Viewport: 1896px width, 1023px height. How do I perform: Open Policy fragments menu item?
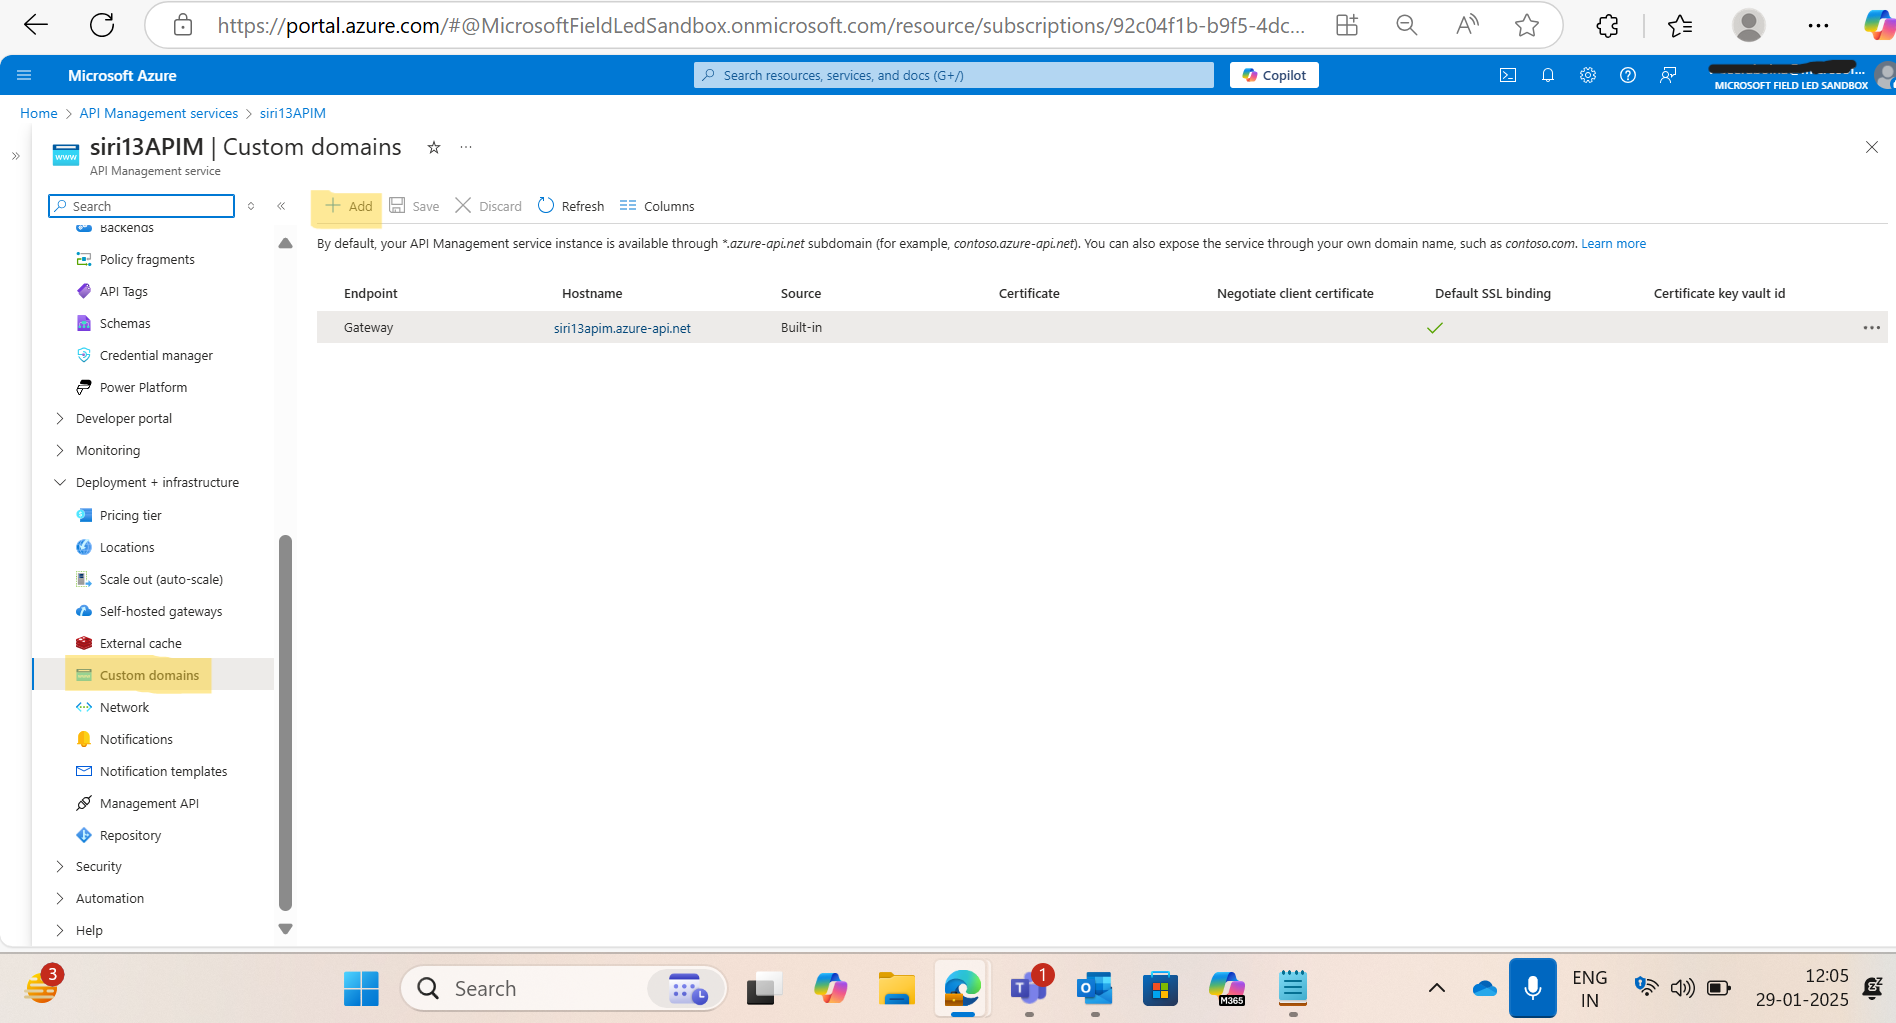coord(147,259)
